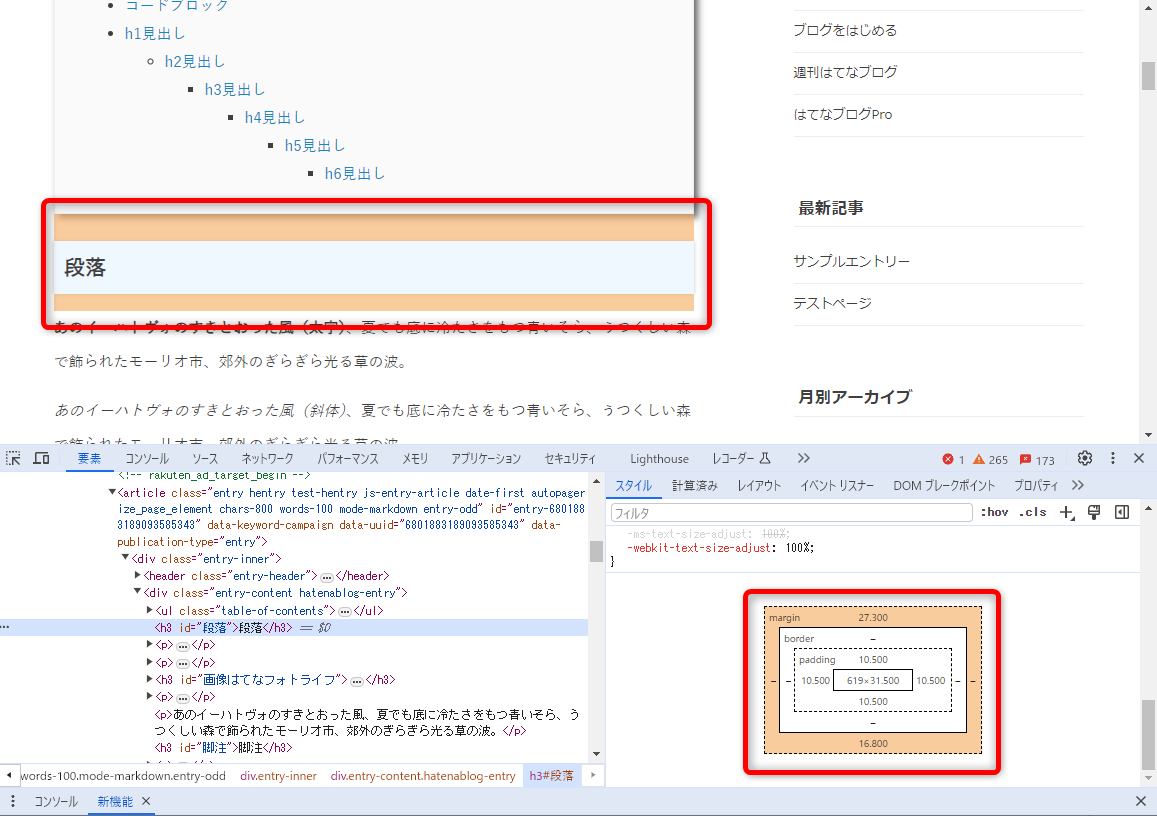
Task: Close the DevTools panel
Action: point(1139,458)
